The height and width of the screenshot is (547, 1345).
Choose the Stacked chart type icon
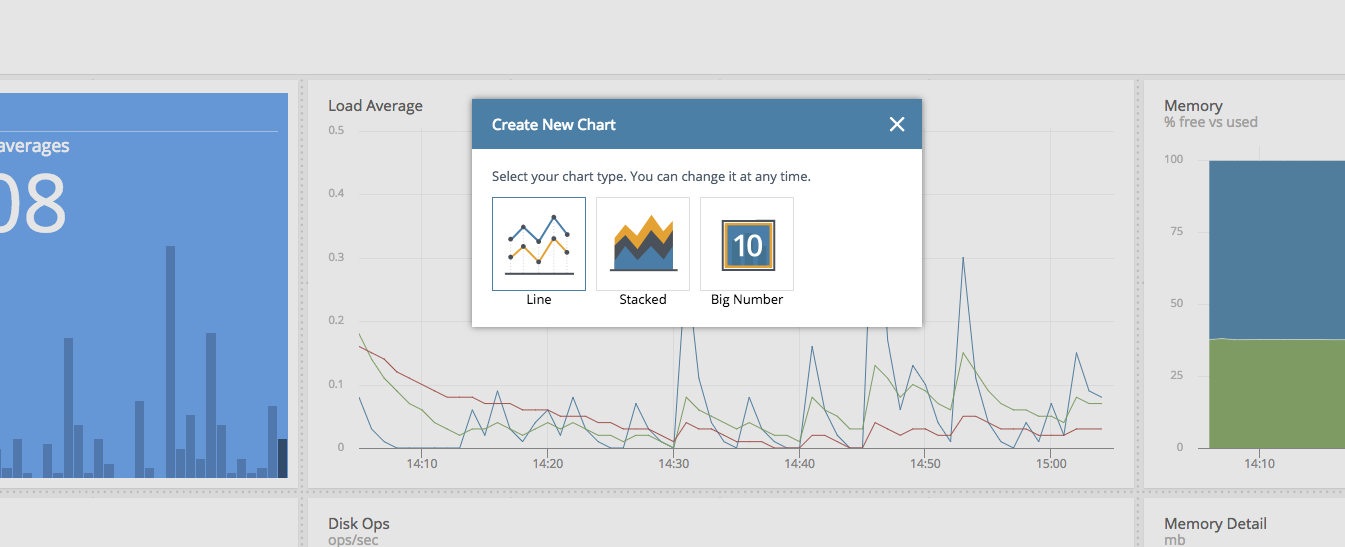pos(643,244)
